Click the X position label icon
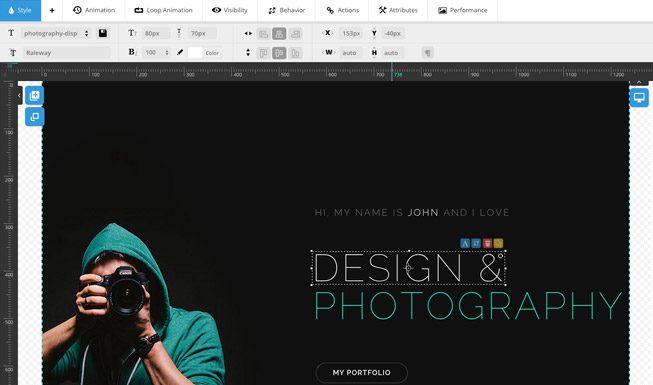Image resolution: width=653 pixels, height=385 pixels. click(328, 33)
